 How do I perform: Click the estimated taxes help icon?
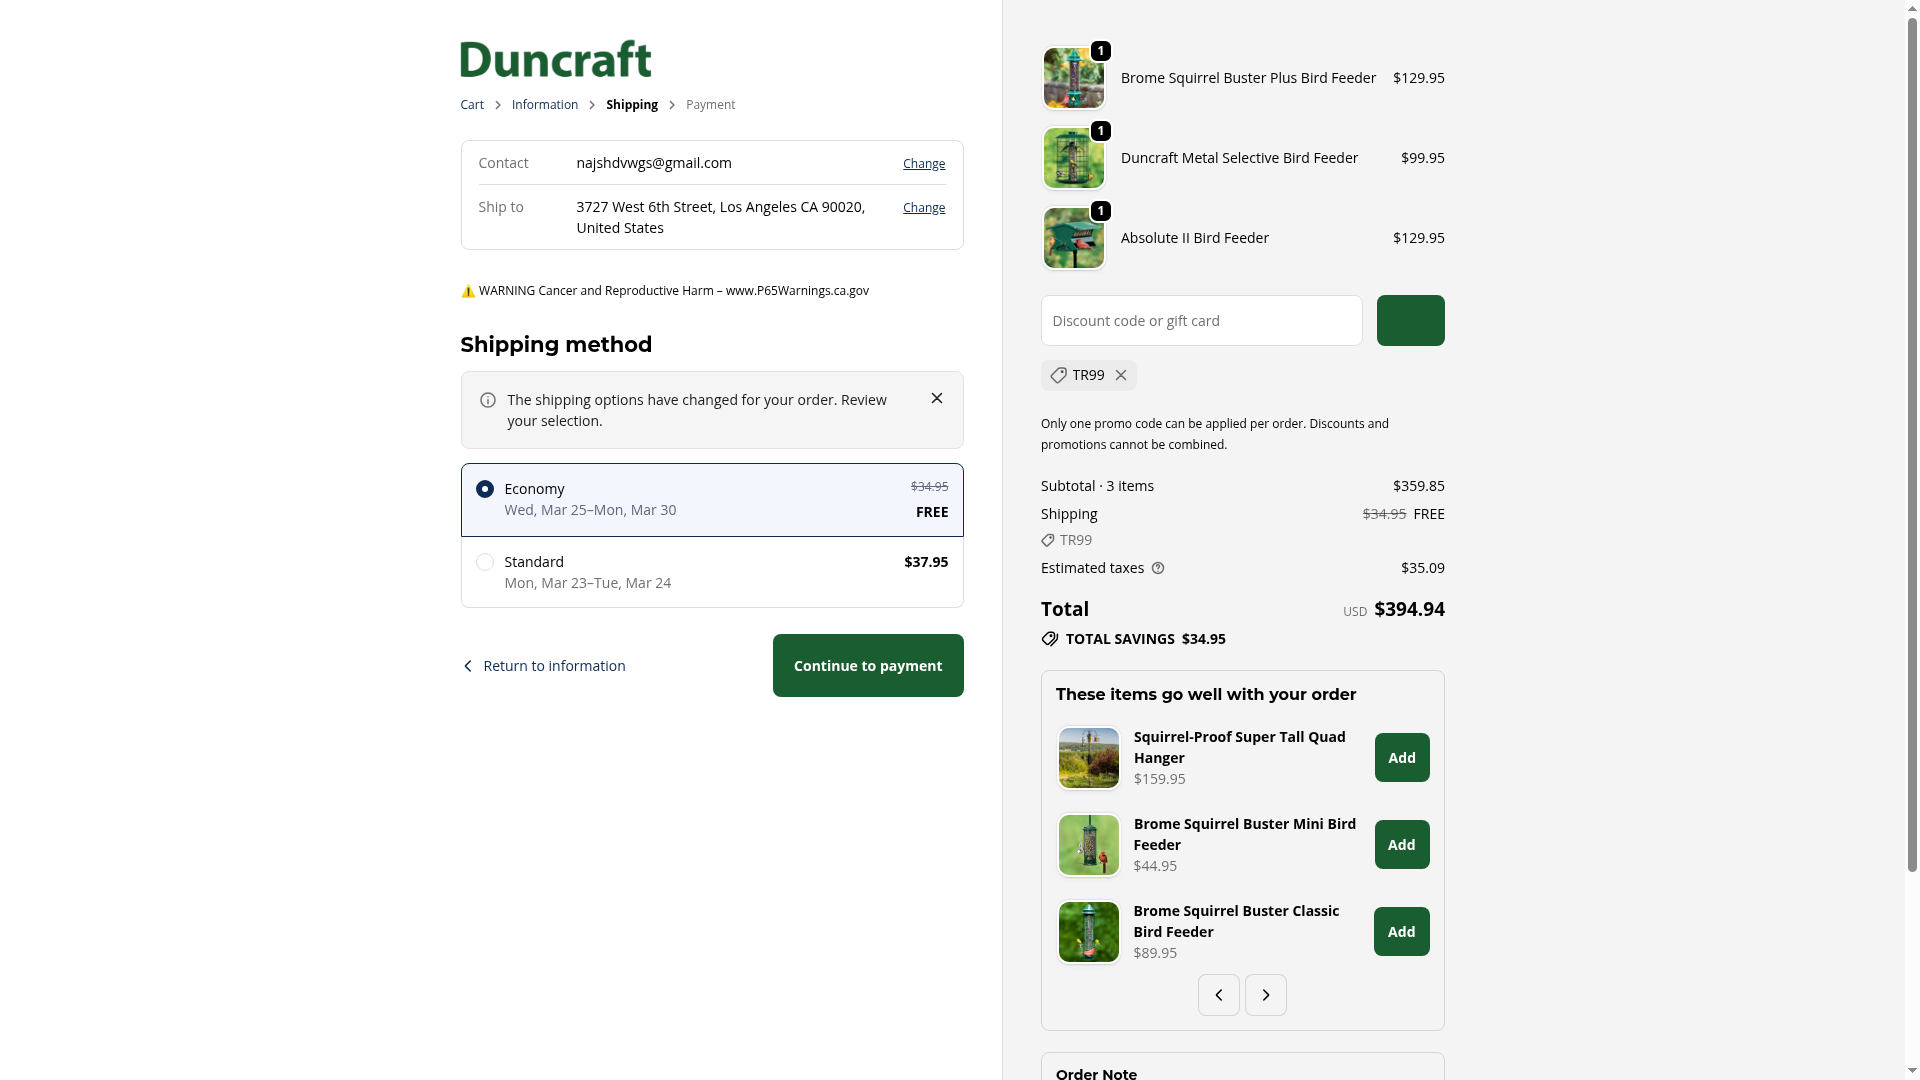[x=1158, y=568]
